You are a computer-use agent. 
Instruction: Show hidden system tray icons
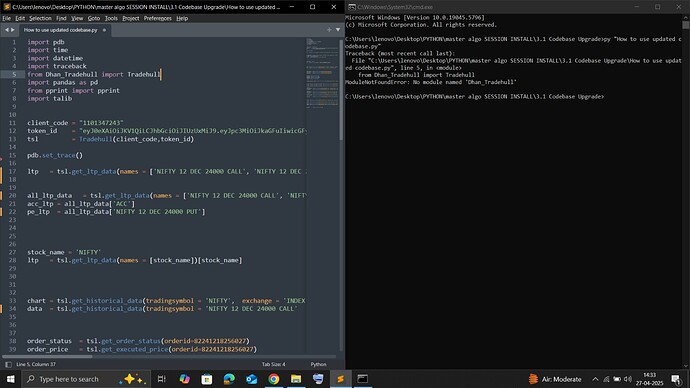595,379
